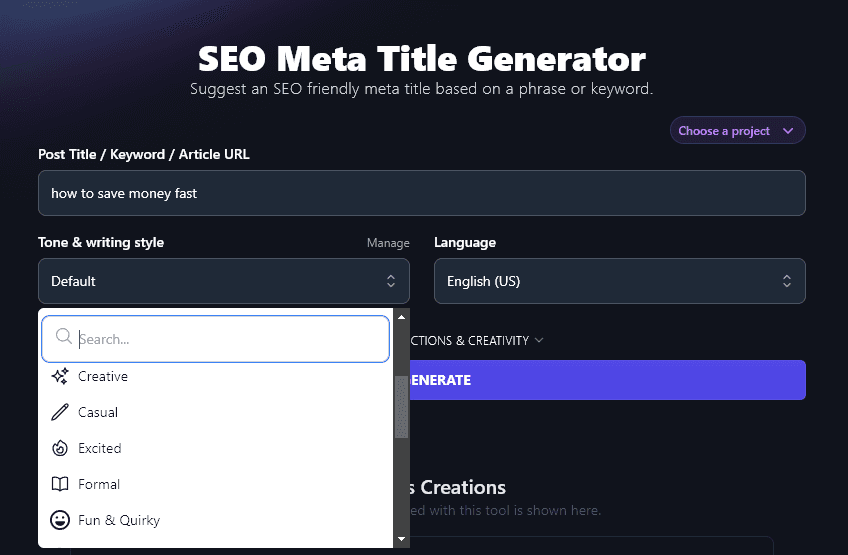The width and height of the screenshot is (848, 555).
Task: Choose the Fun & Quirky style
Action: coord(119,521)
